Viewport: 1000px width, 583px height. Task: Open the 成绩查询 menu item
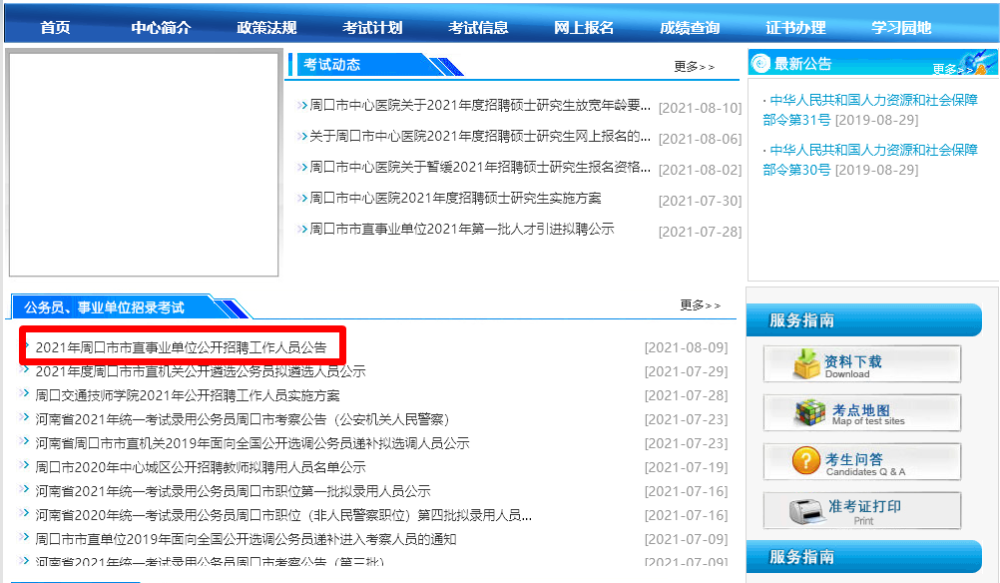point(693,27)
